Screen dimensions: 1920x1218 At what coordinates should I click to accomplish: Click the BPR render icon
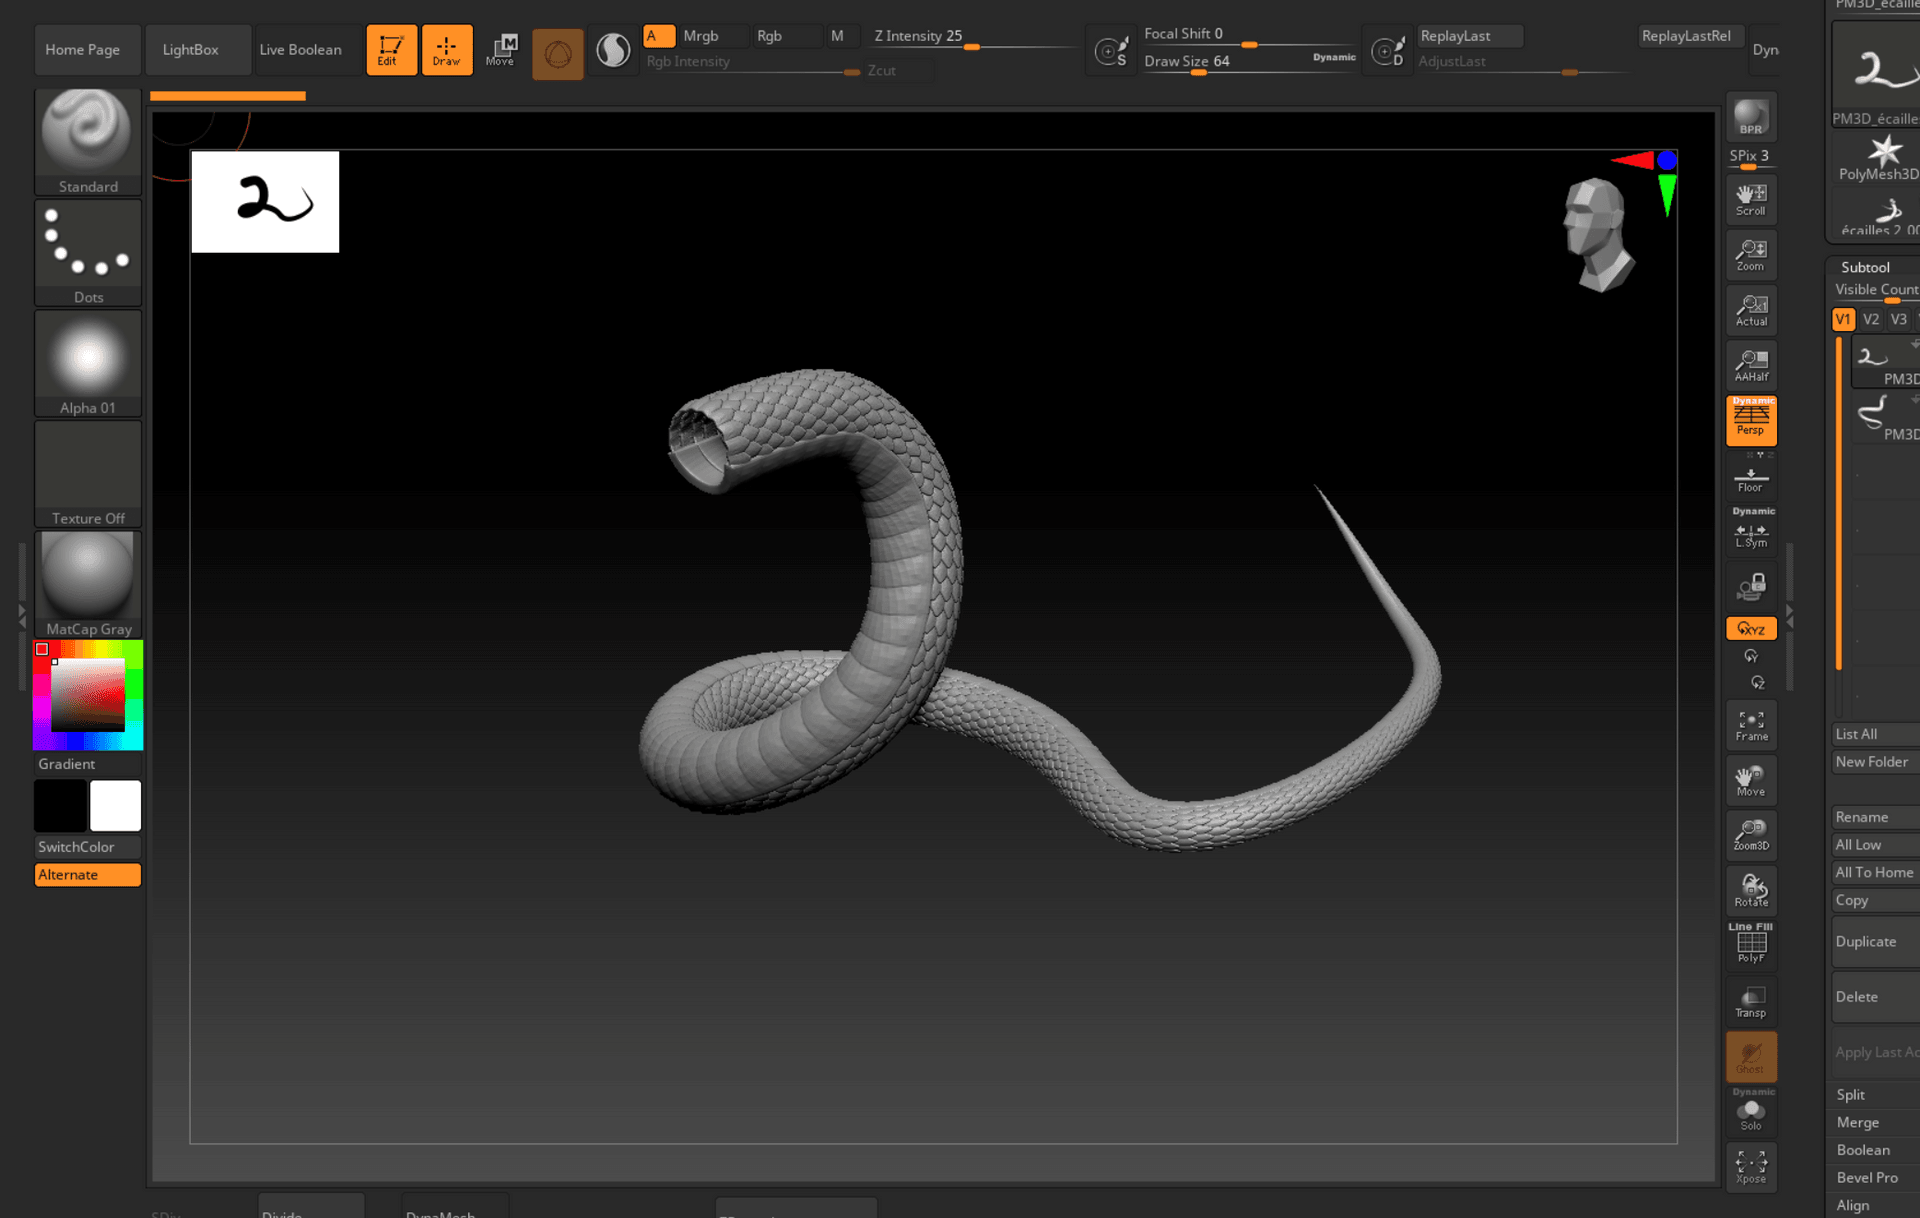coord(1750,117)
